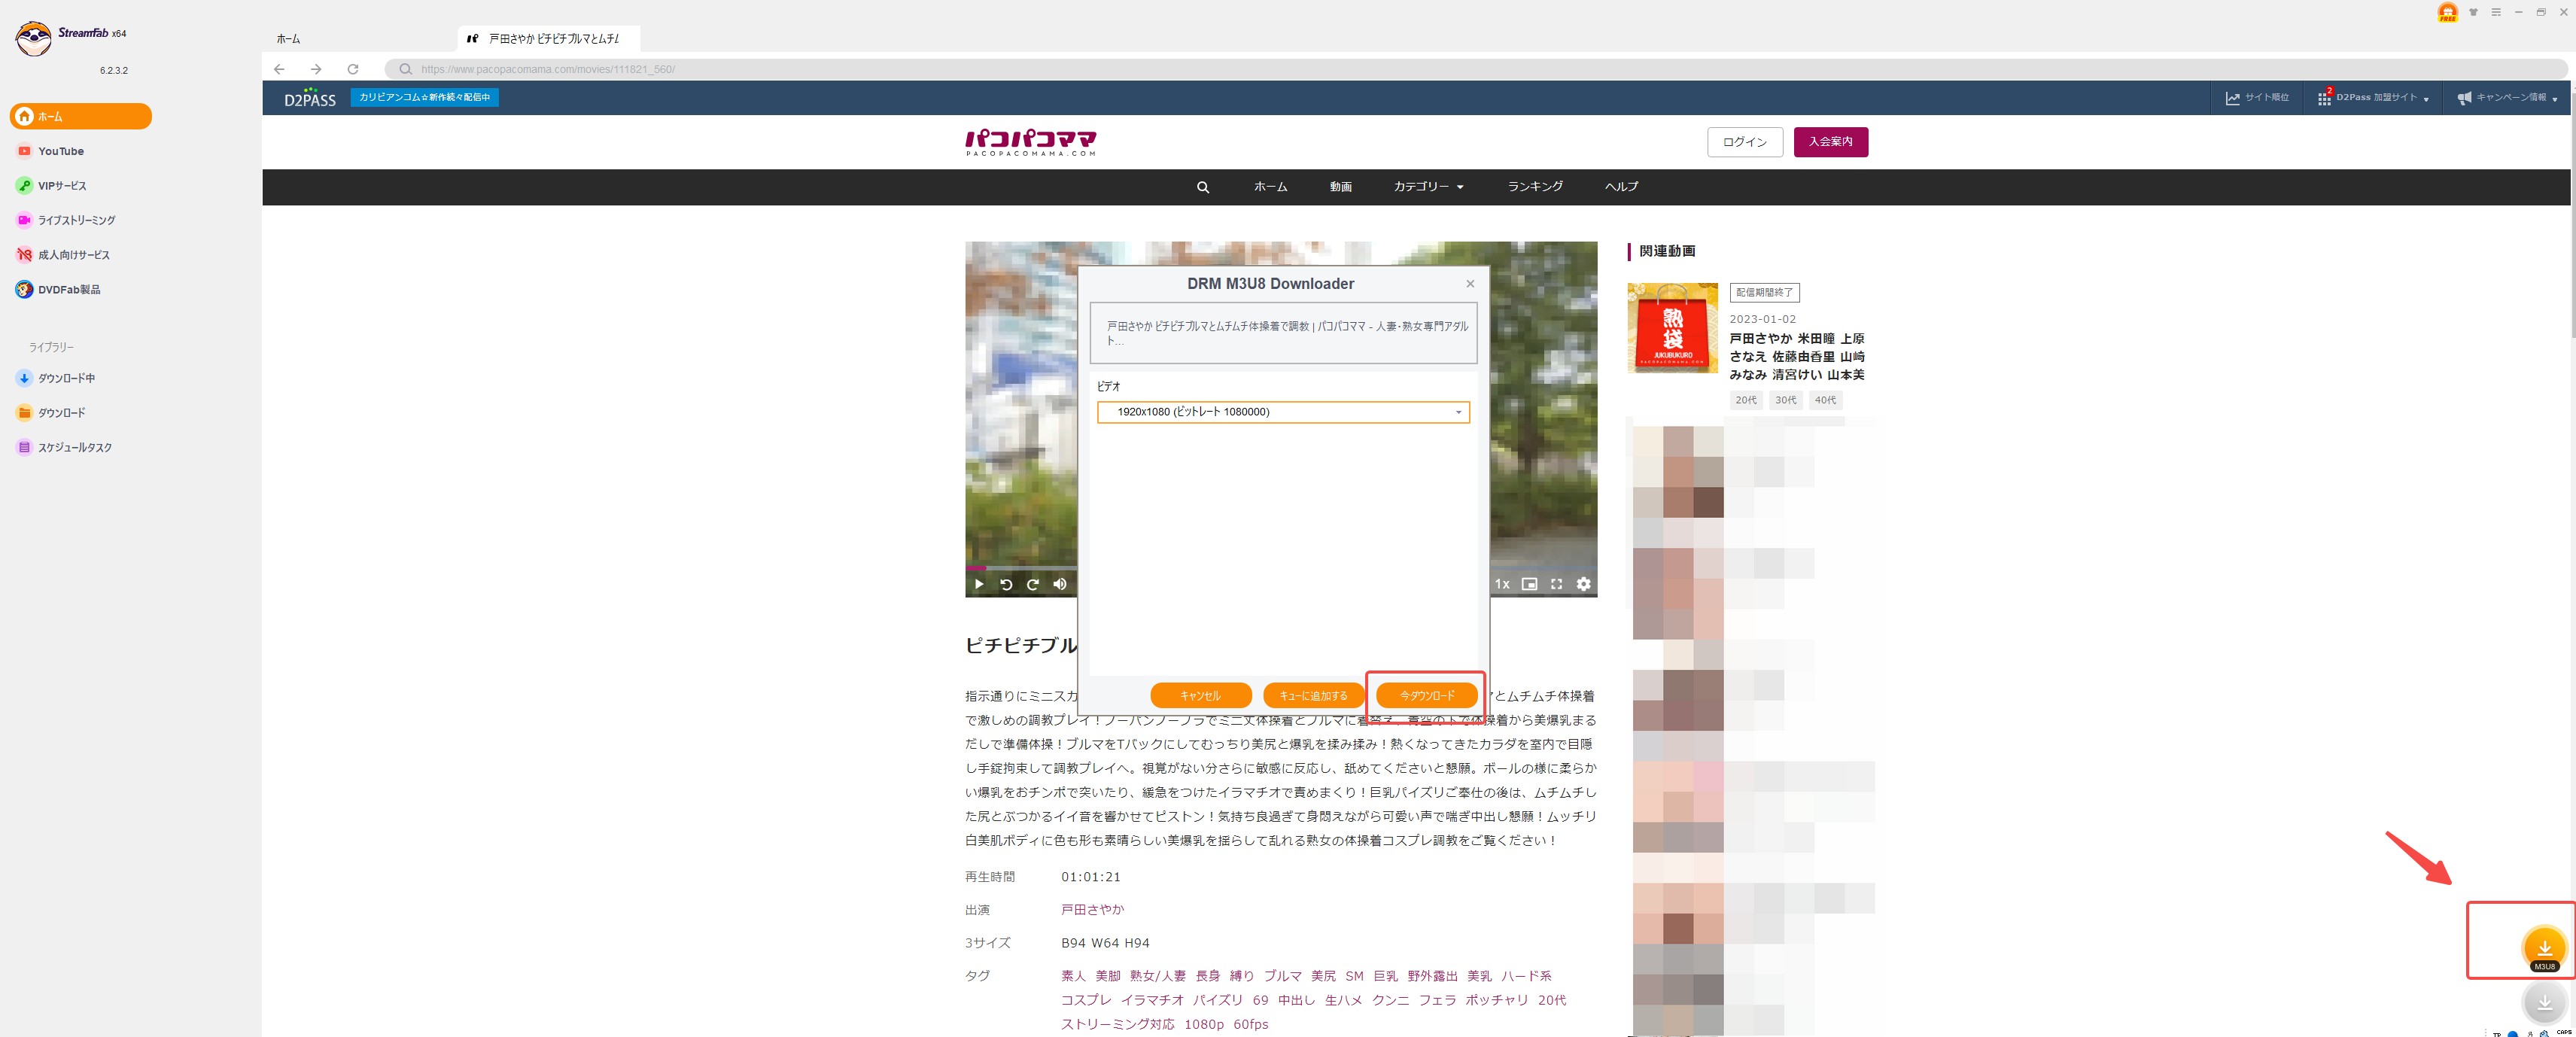Switch to the 戸田さやか browser tab
This screenshot has height=1037, width=2576.
pos(549,39)
